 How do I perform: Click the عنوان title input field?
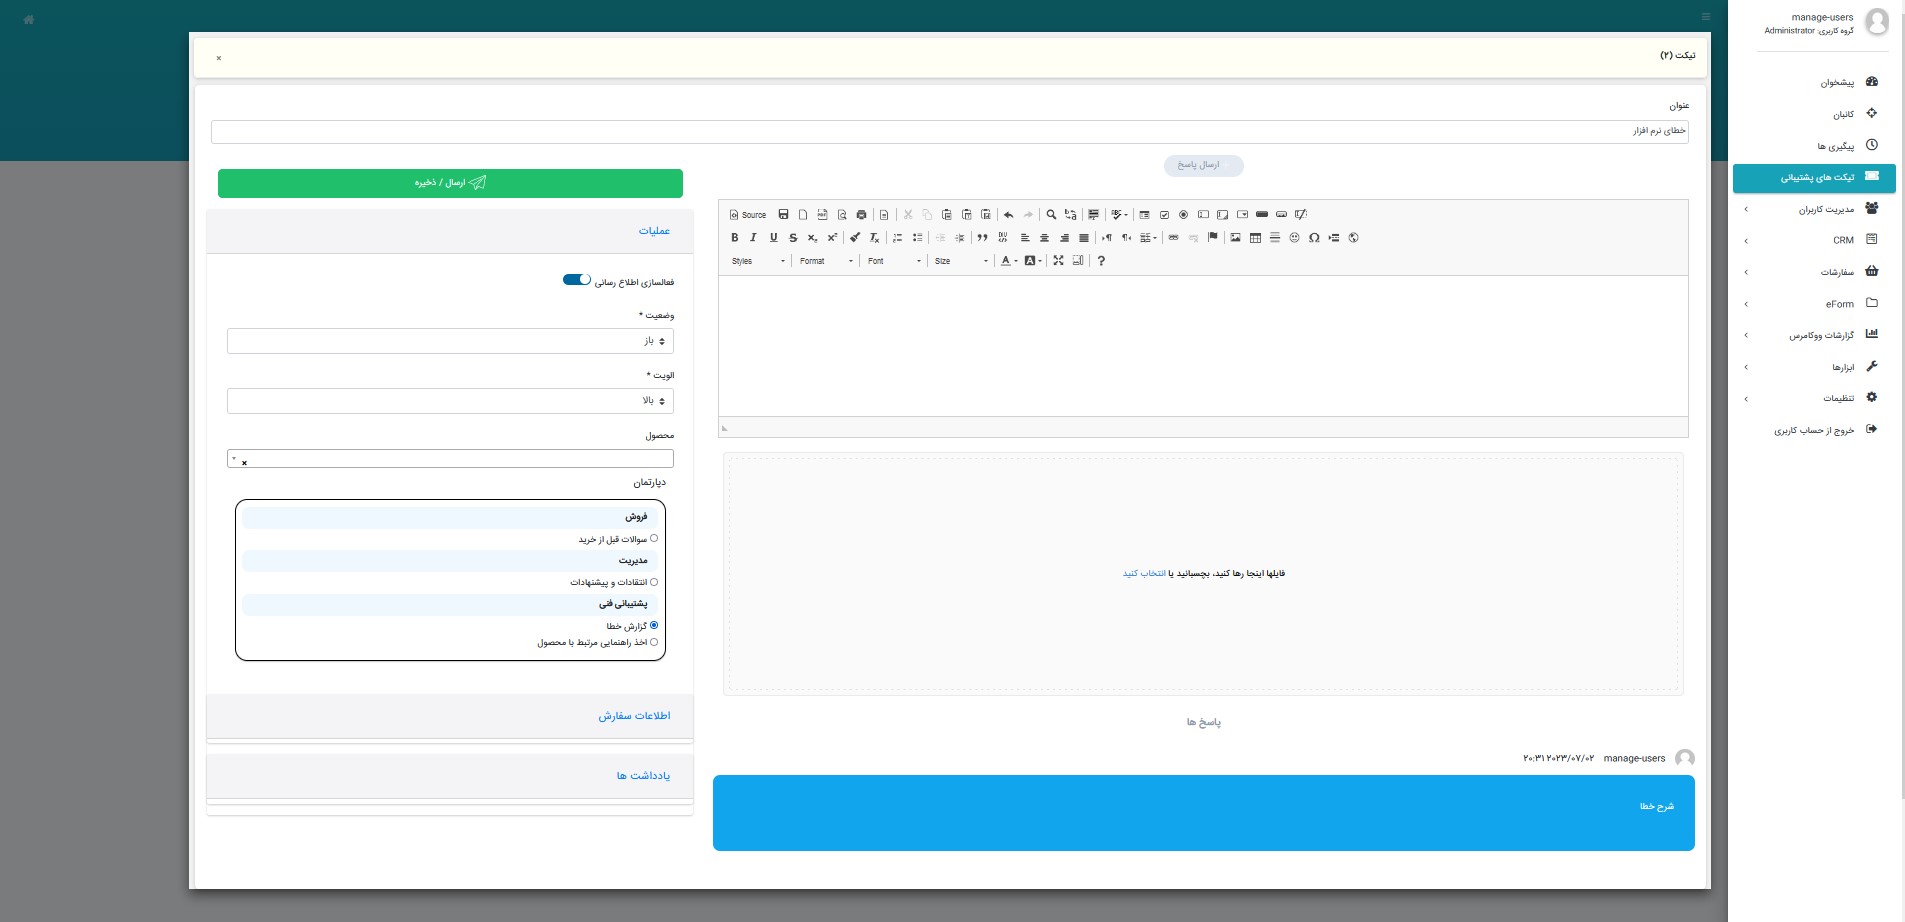point(949,131)
